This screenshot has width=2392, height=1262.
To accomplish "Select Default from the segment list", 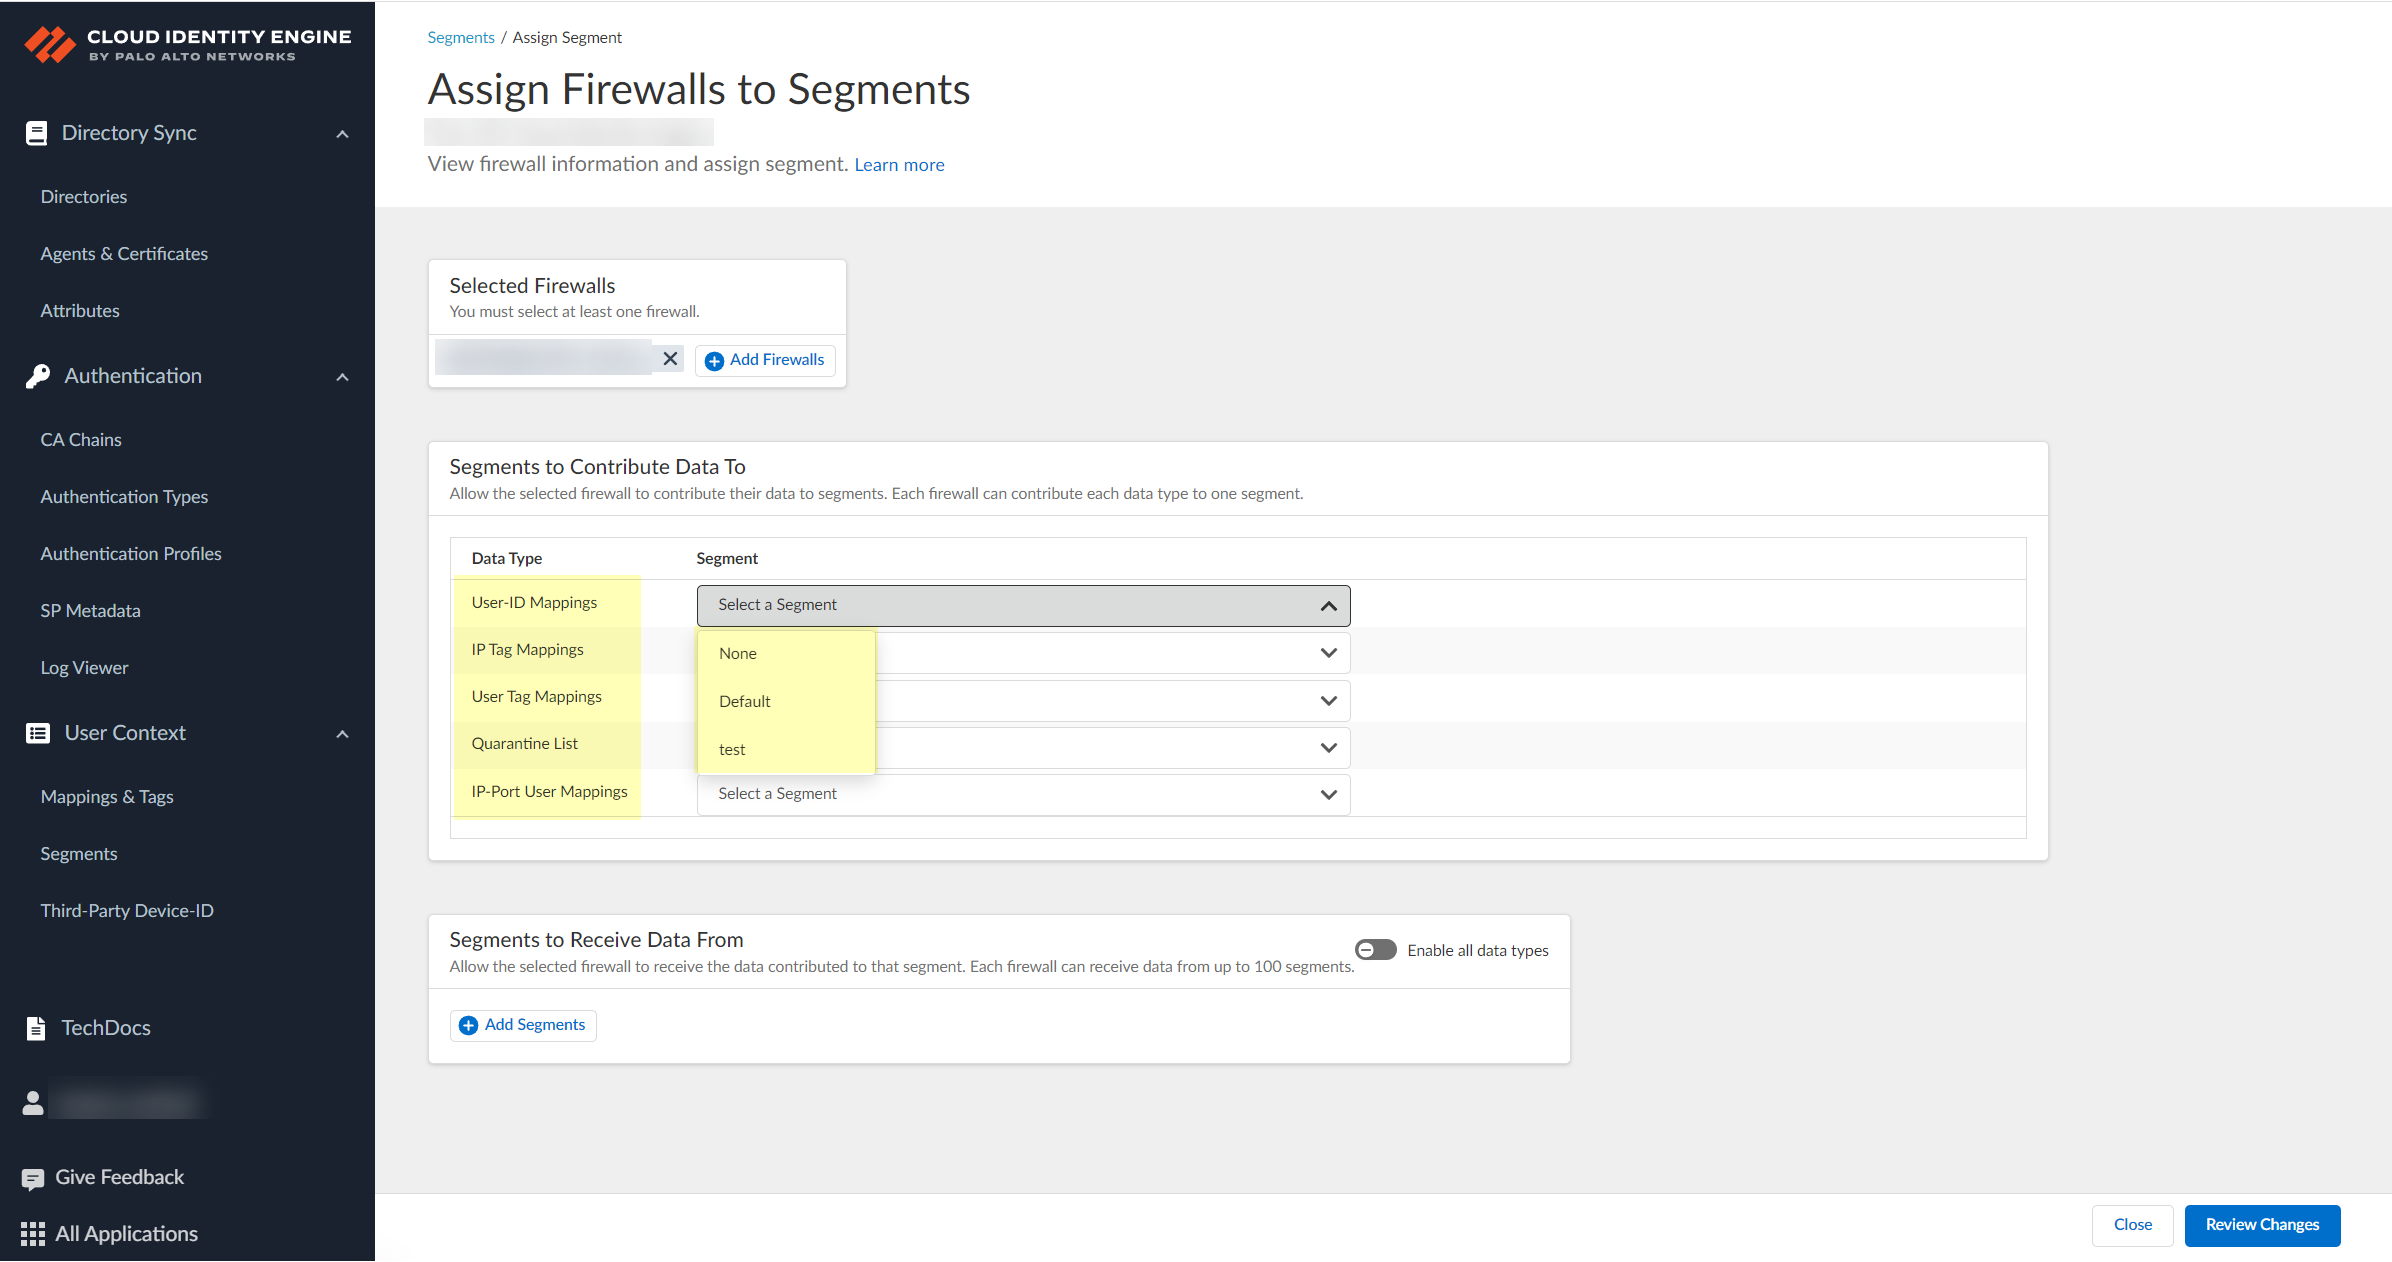I will point(745,702).
